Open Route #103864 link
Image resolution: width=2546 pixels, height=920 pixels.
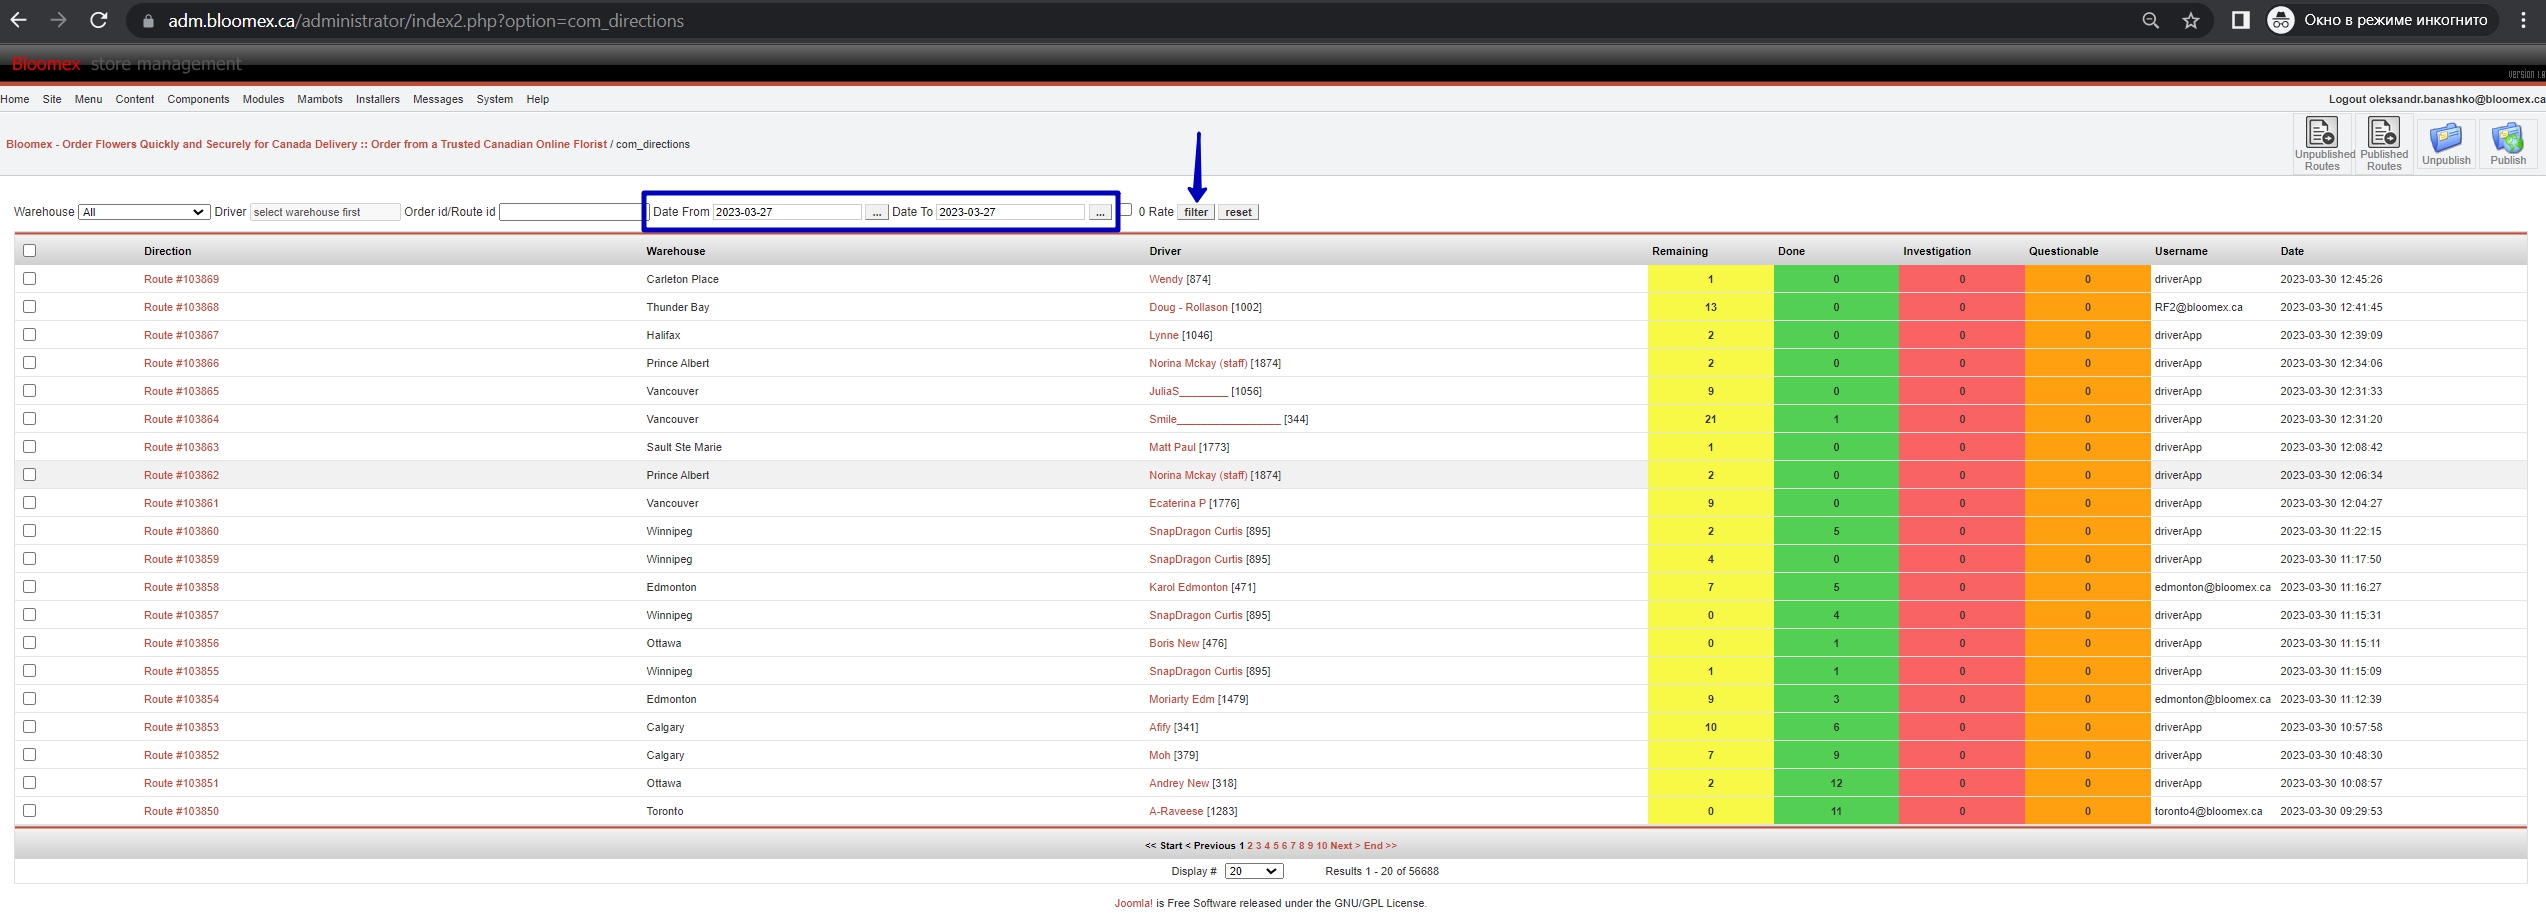pos(181,419)
